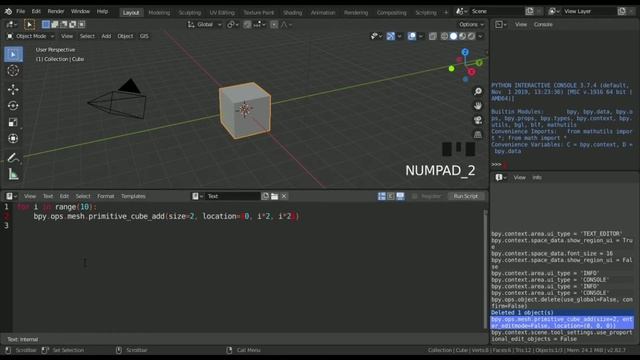This screenshot has height=360, width=640.
Task: Click the viewport zoom magnifier icon
Action: [x=478, y=91]
